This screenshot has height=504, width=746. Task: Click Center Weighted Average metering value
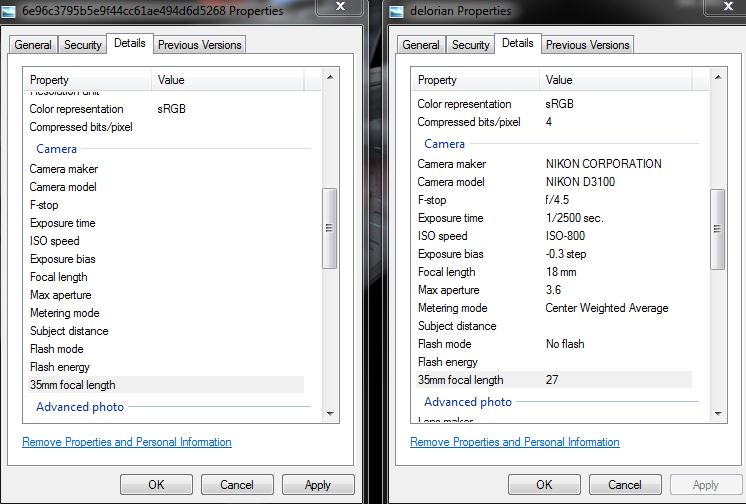[x=607, y=308]
